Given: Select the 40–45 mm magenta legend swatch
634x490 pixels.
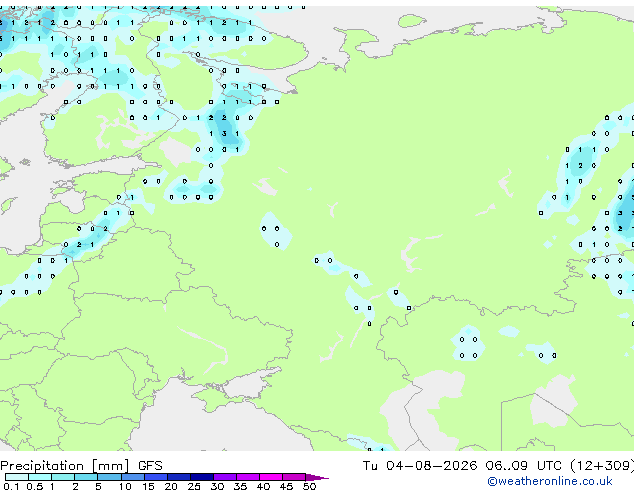Looking at the screenshot, I should tap(271, 477).
